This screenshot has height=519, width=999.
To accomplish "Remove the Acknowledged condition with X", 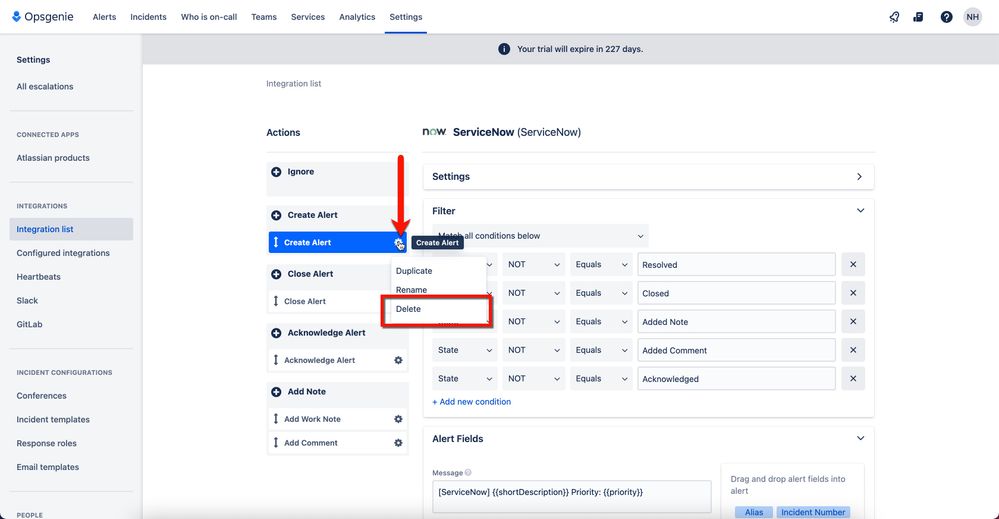I will [853, 378].
